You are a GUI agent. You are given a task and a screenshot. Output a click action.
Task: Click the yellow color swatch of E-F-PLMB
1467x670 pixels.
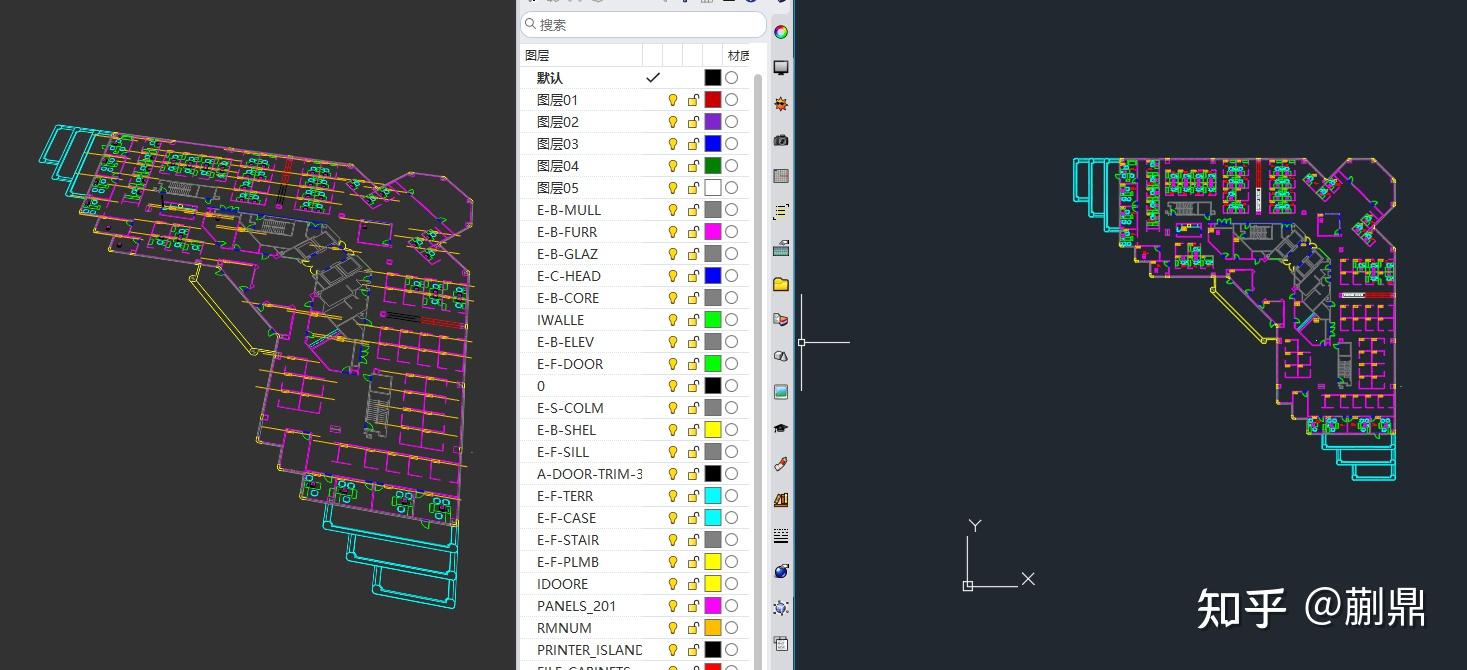click(x=713, y=561)
